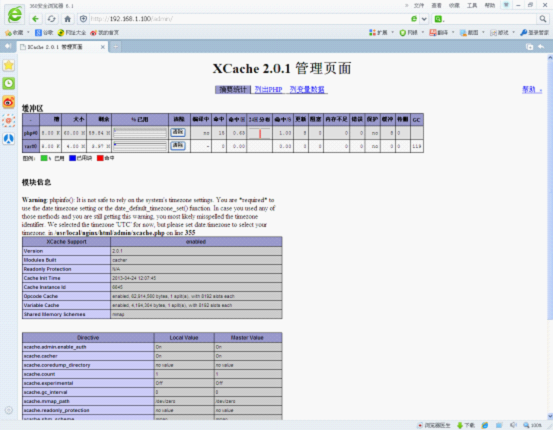Image resolution: width=553 pixels, height=430 pixels.
Task: Open the 收藏 menu in the title bar
Action: click(454, 5)
